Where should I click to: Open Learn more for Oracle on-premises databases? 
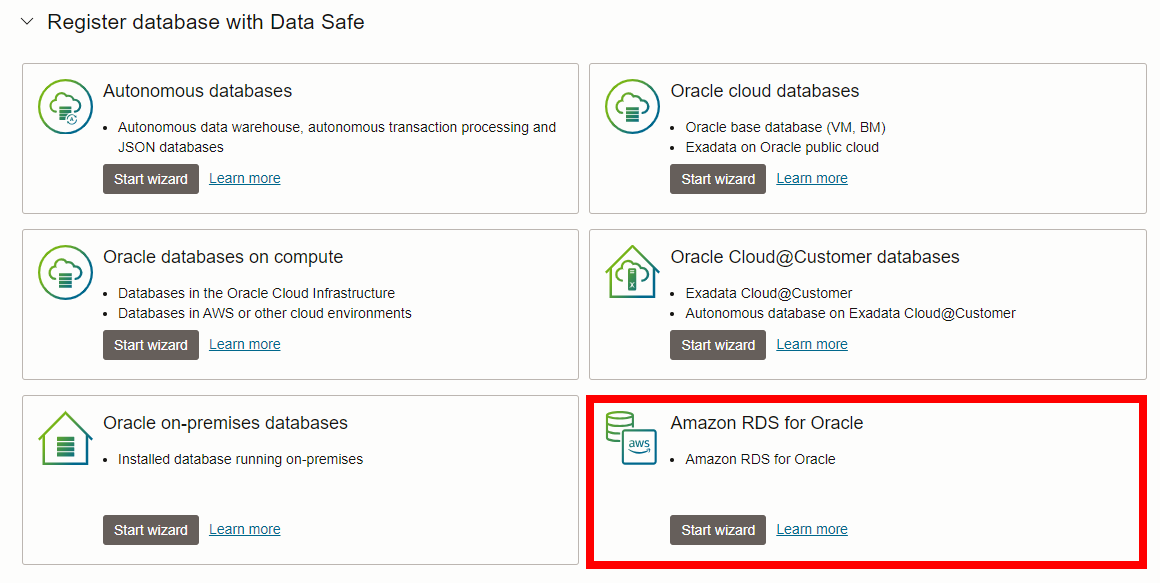coord(244,528)
